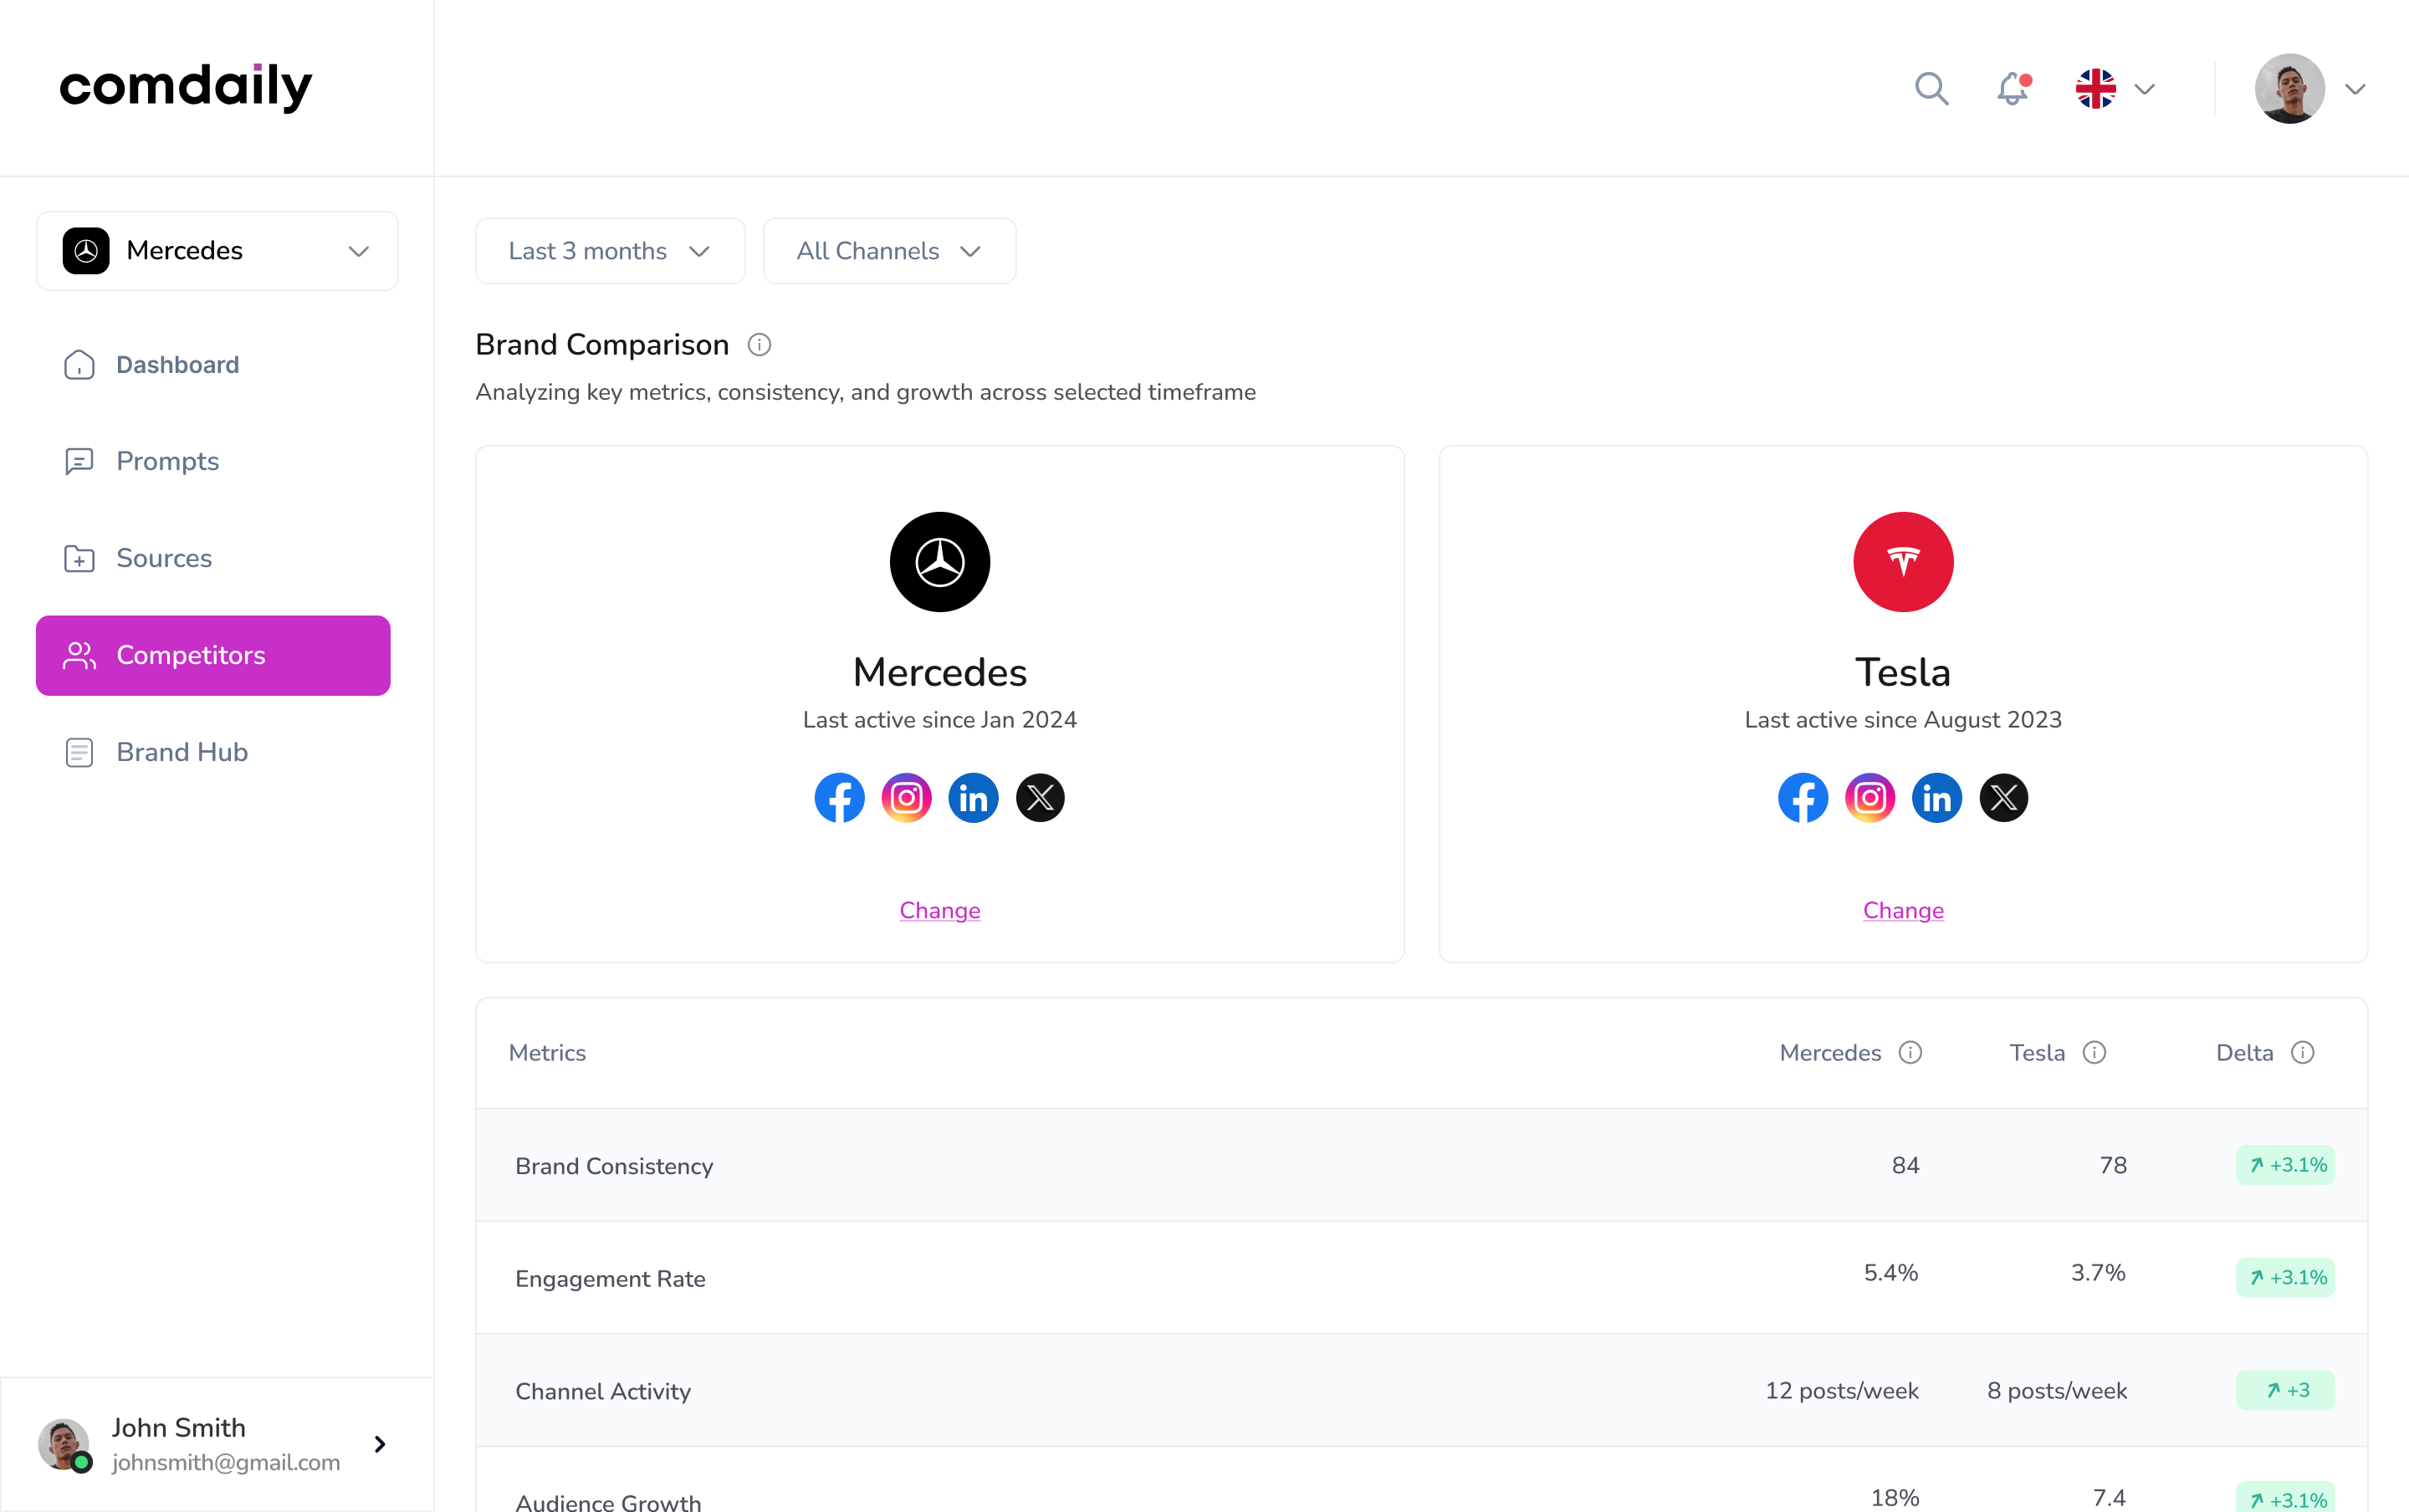Click Brand Comparison info icon
Viewport: 2409px width, 1512px height.
[759, 345]
